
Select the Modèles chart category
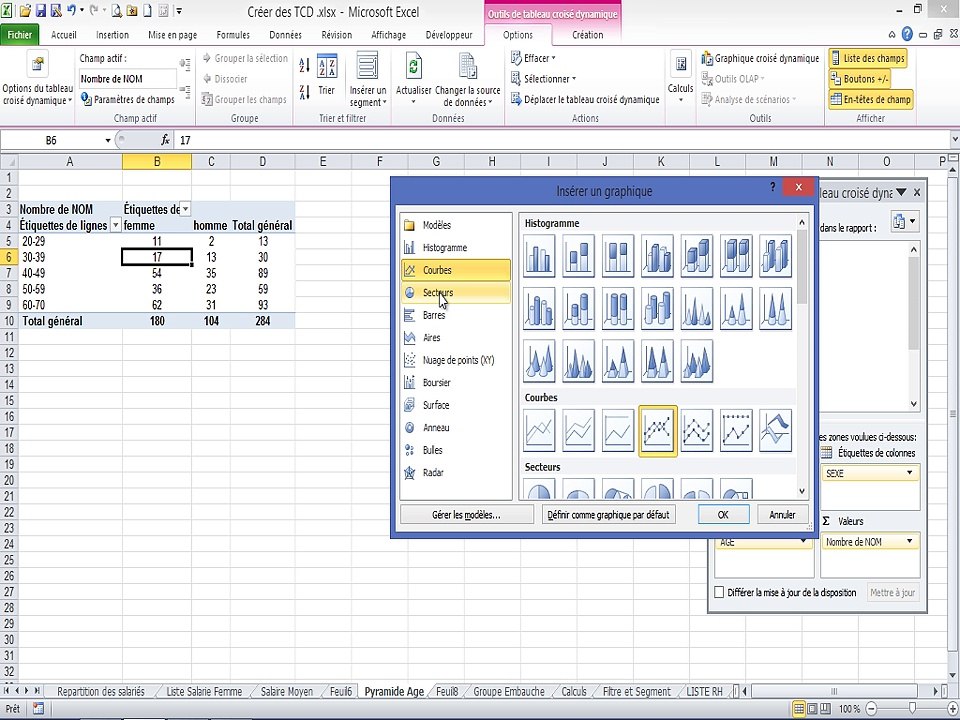[456, 225]
